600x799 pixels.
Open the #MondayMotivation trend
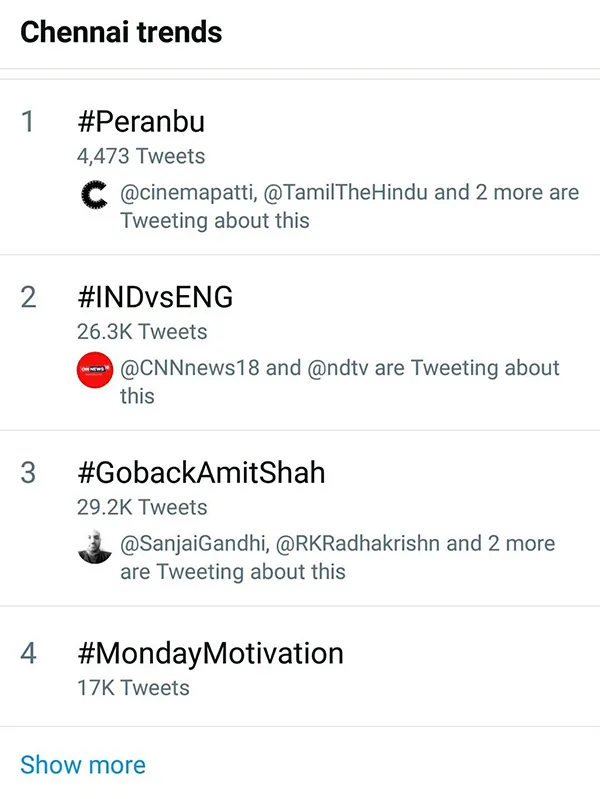point(211,653)
